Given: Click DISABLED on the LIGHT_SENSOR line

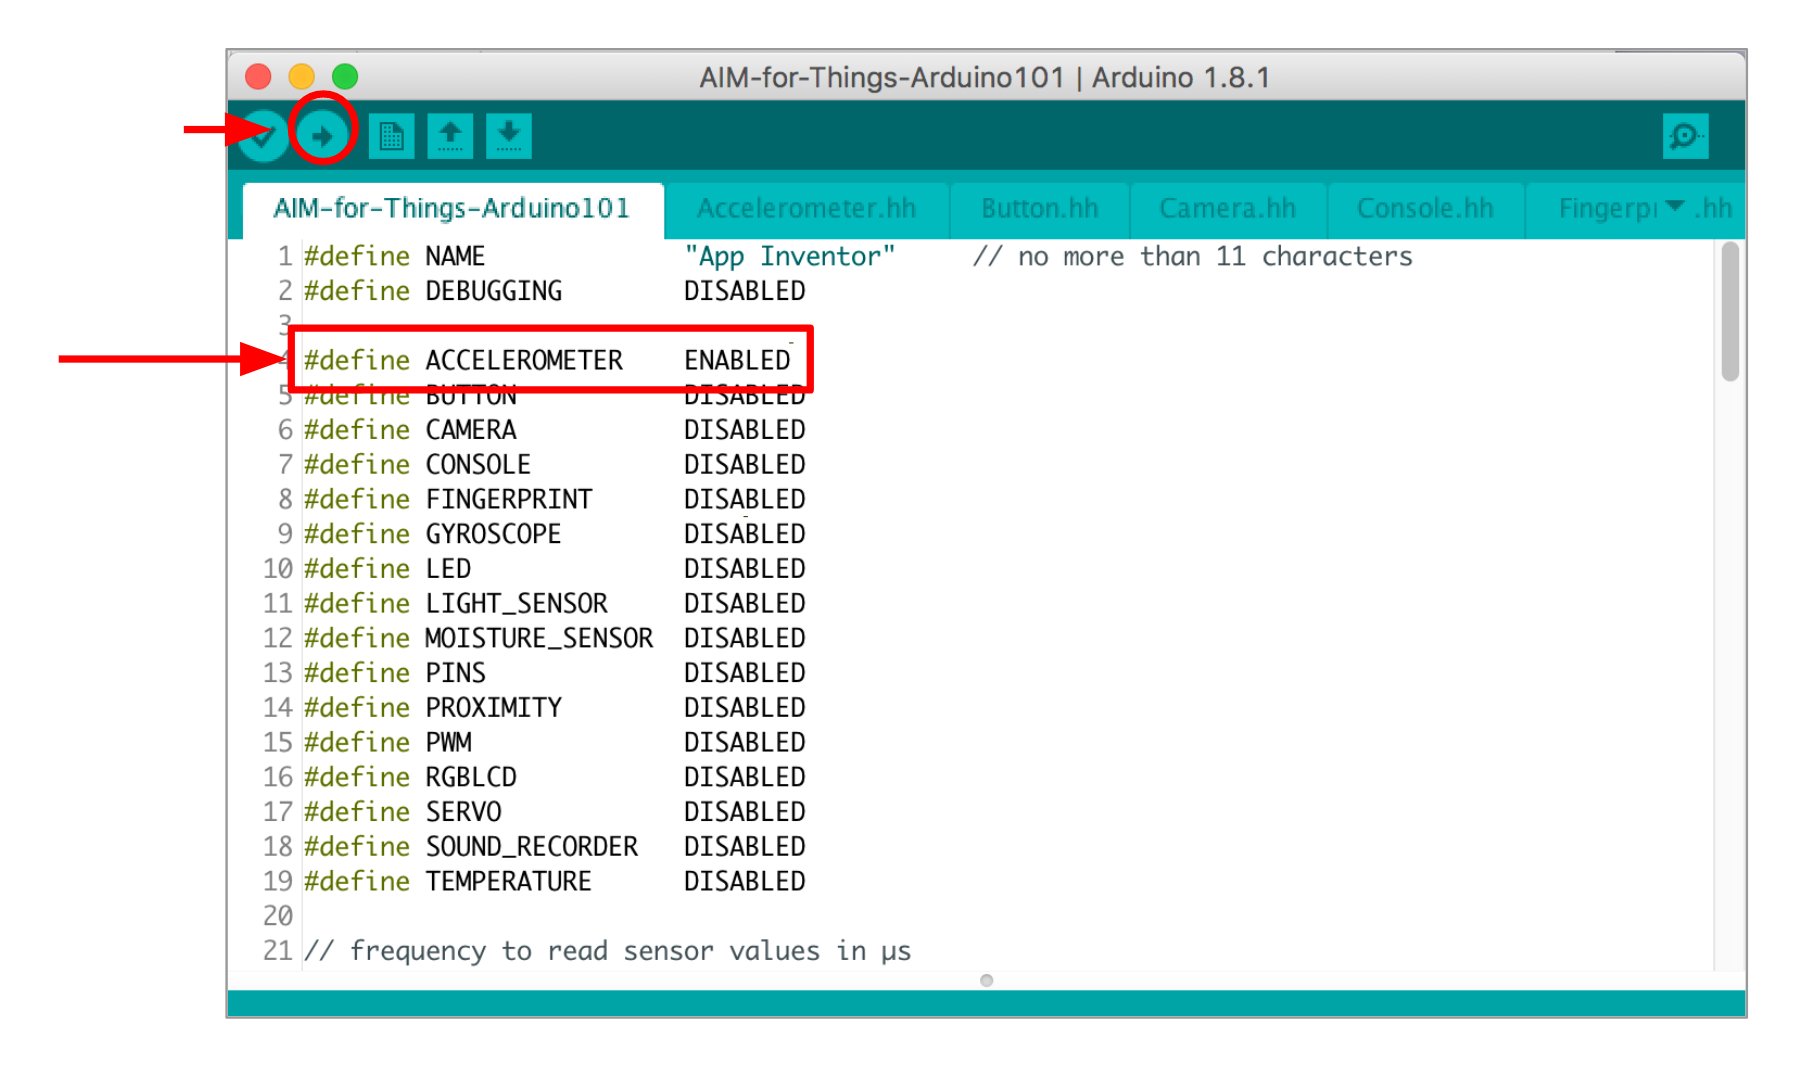Looking at the screenshot, I should (745, 604).
